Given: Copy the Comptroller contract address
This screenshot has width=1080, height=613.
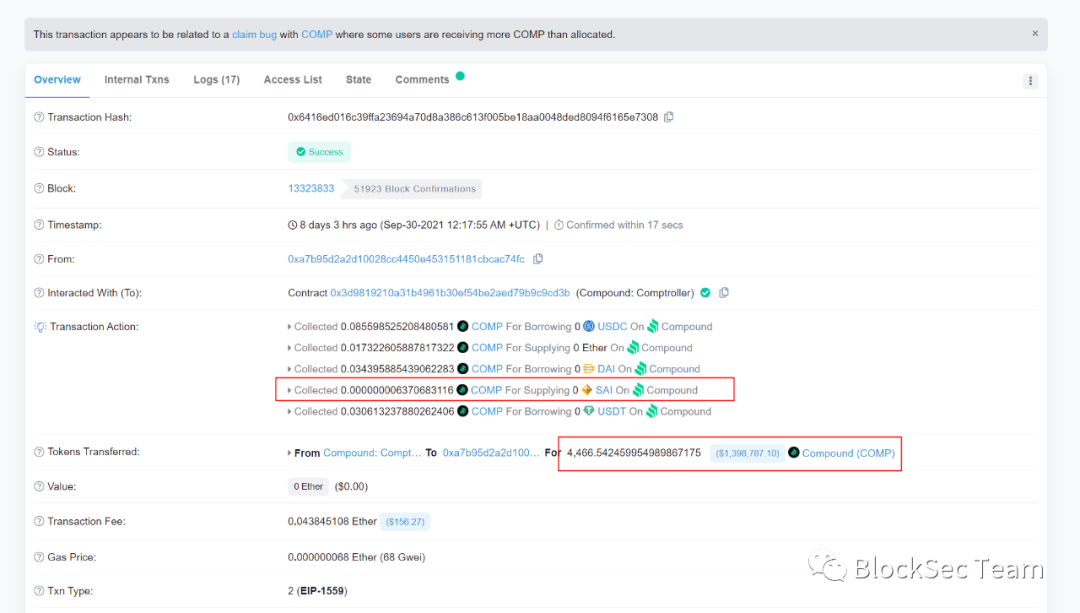Looking at the screenshot, I should [724, 293].
